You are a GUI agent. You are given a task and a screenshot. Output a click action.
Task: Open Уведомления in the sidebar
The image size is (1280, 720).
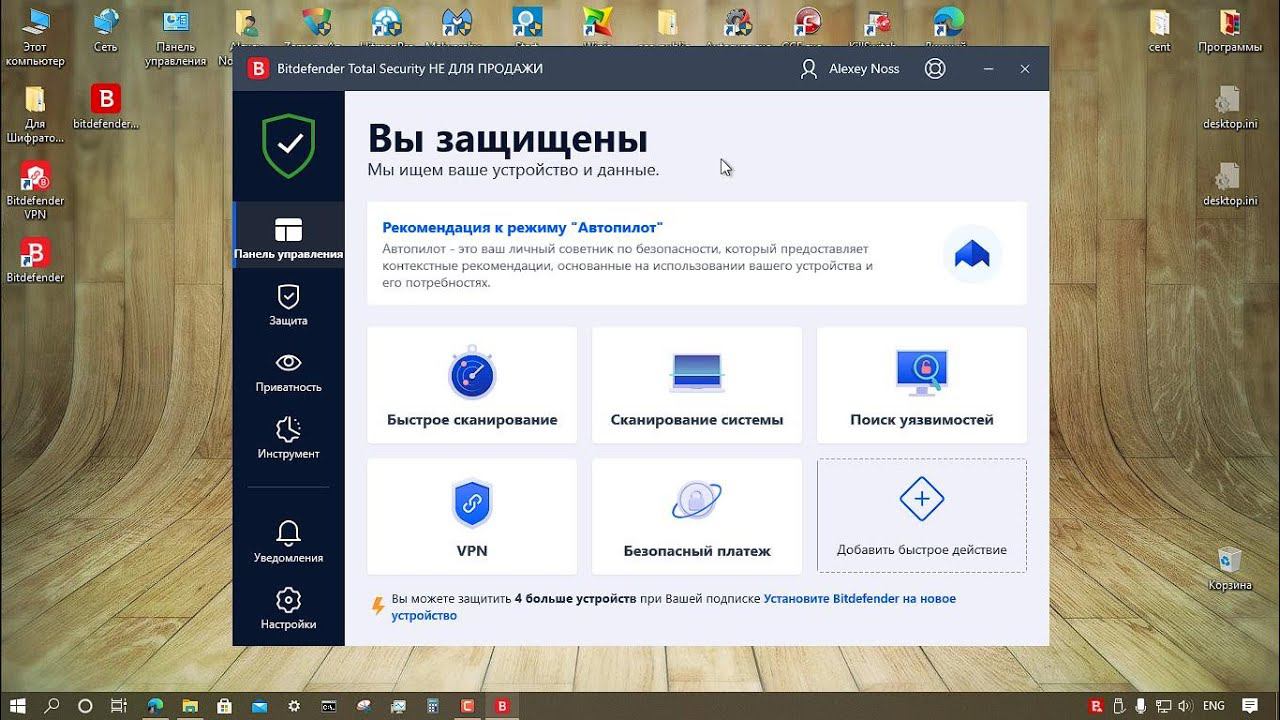(x=288, y=541)
